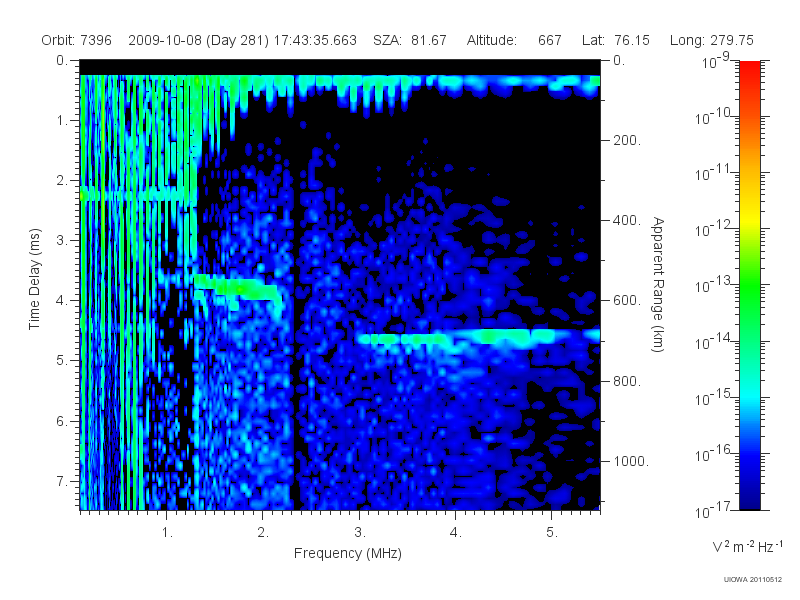Click the time delay tick label '3.'
This screenshot has width=800, height=600.
tap(62, 240)
